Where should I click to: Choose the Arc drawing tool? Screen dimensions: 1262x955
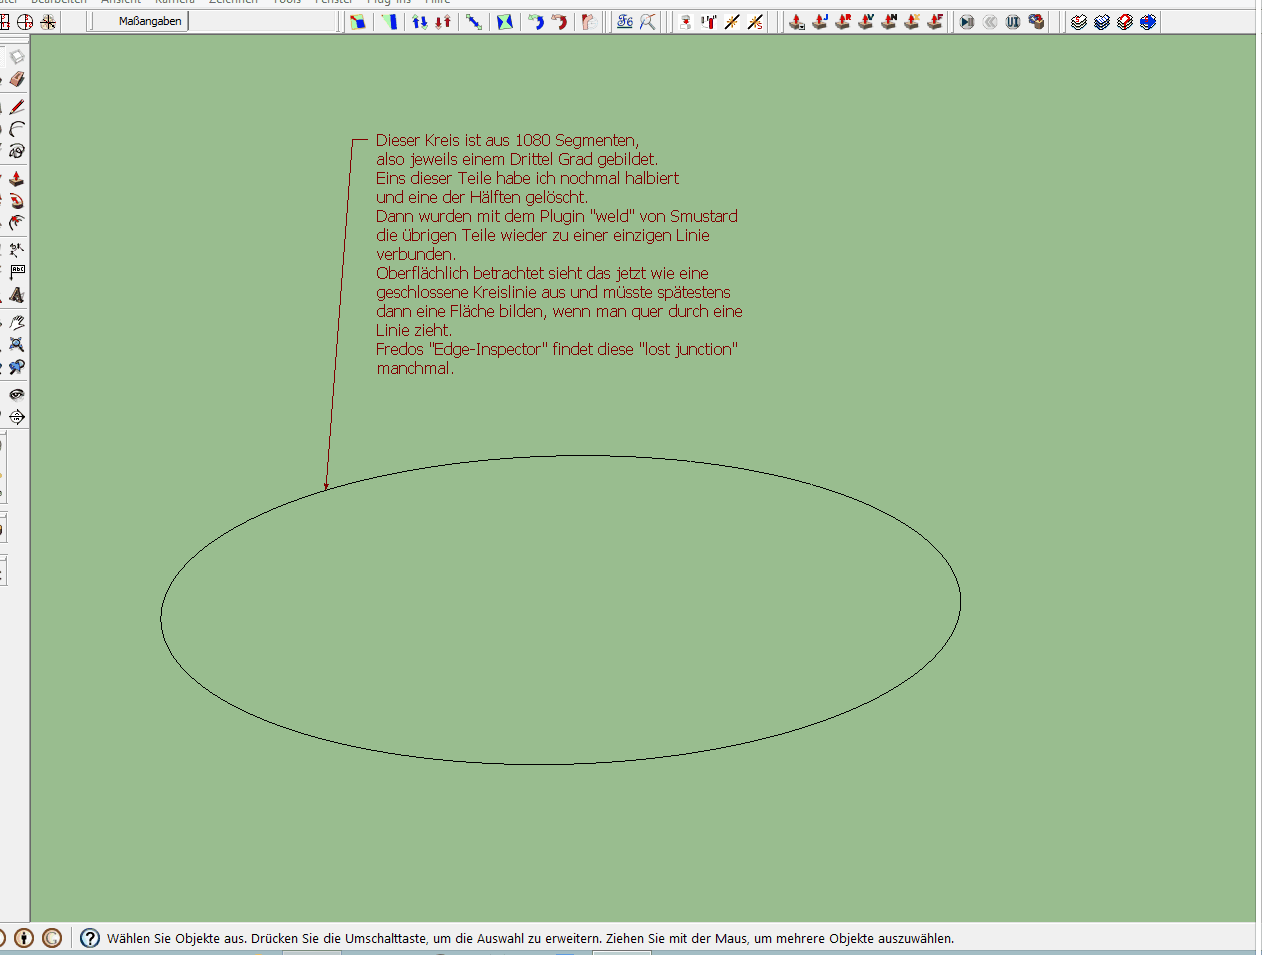click(17, 129)
